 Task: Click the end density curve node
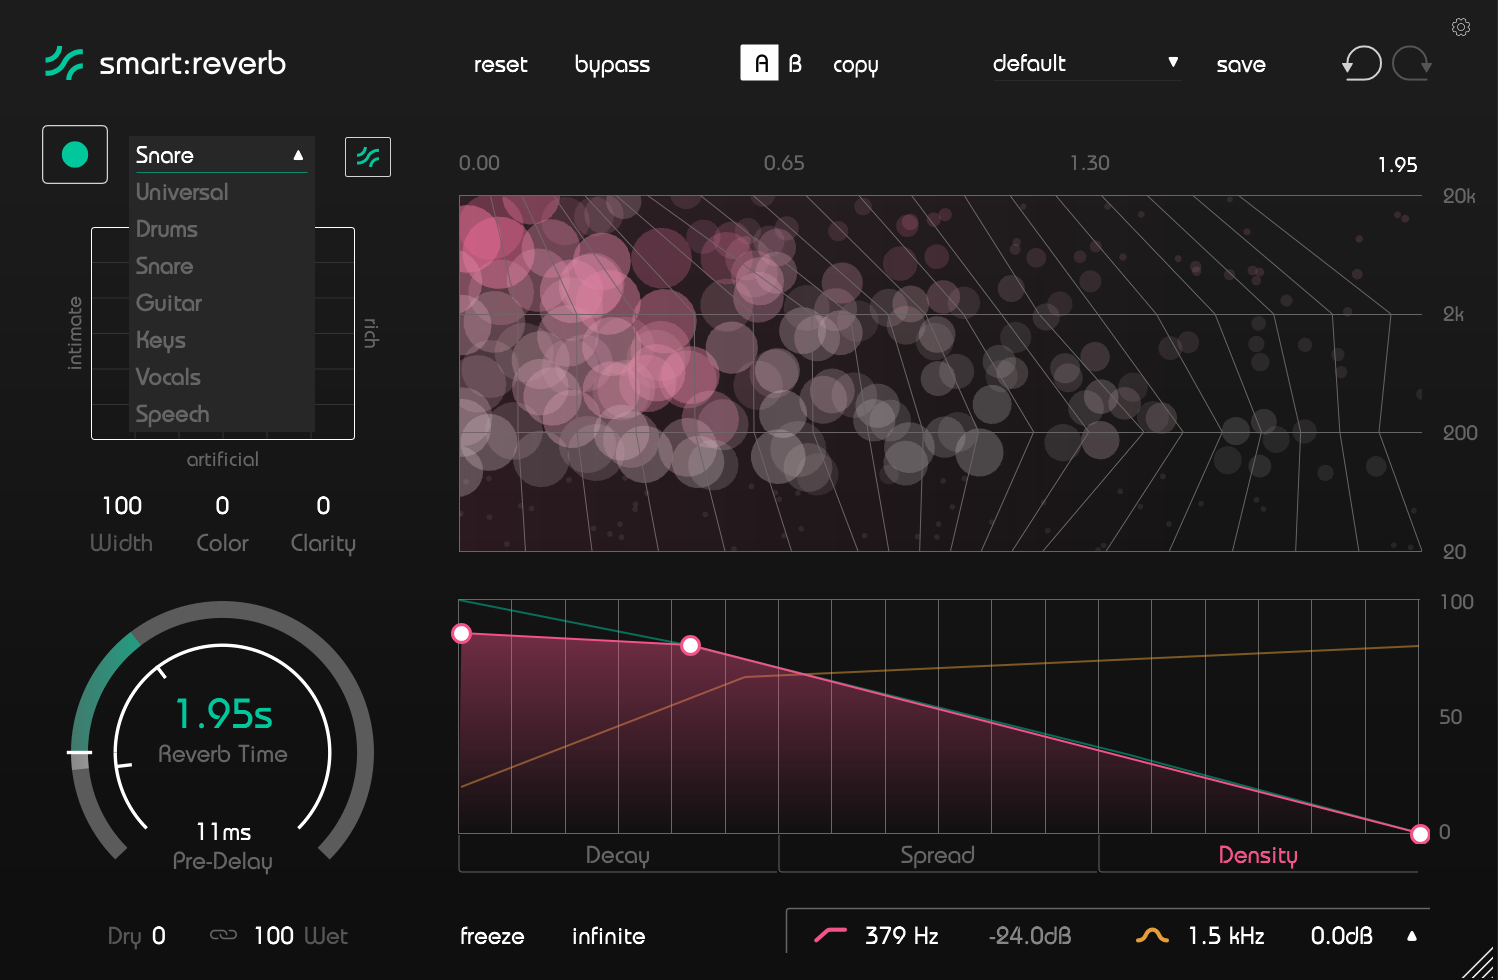[1420, 834]
